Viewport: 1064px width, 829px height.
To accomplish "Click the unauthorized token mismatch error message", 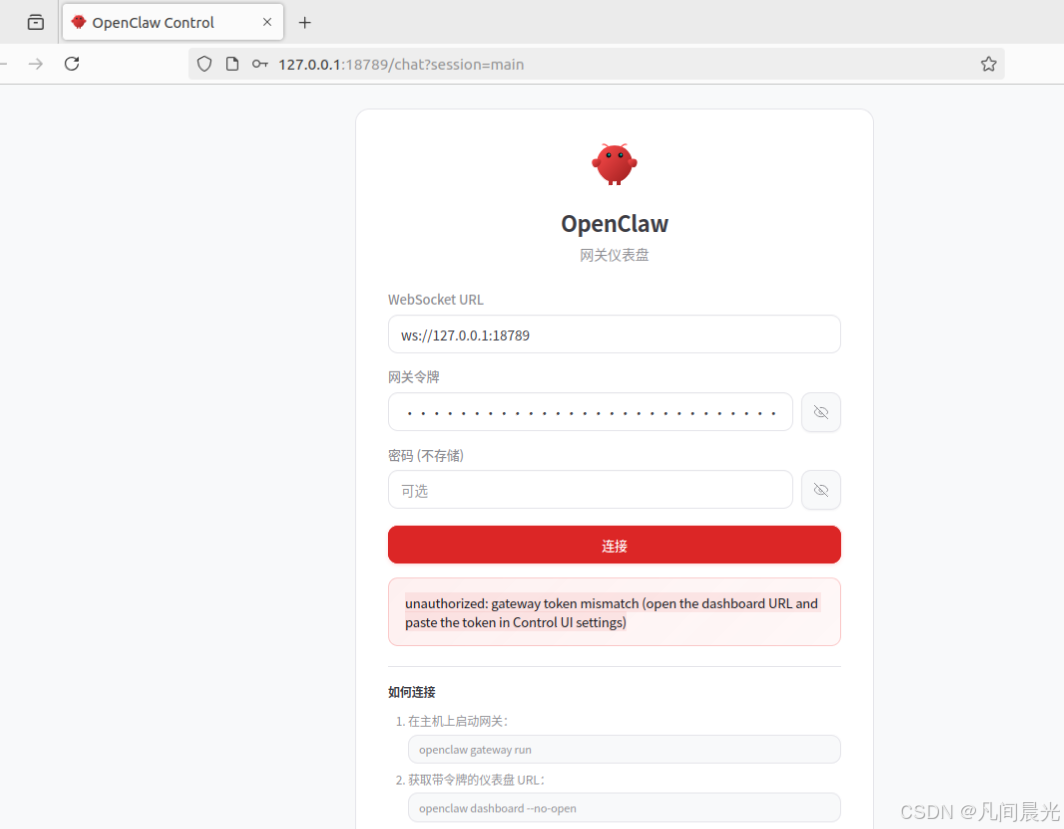I will 614,612.
